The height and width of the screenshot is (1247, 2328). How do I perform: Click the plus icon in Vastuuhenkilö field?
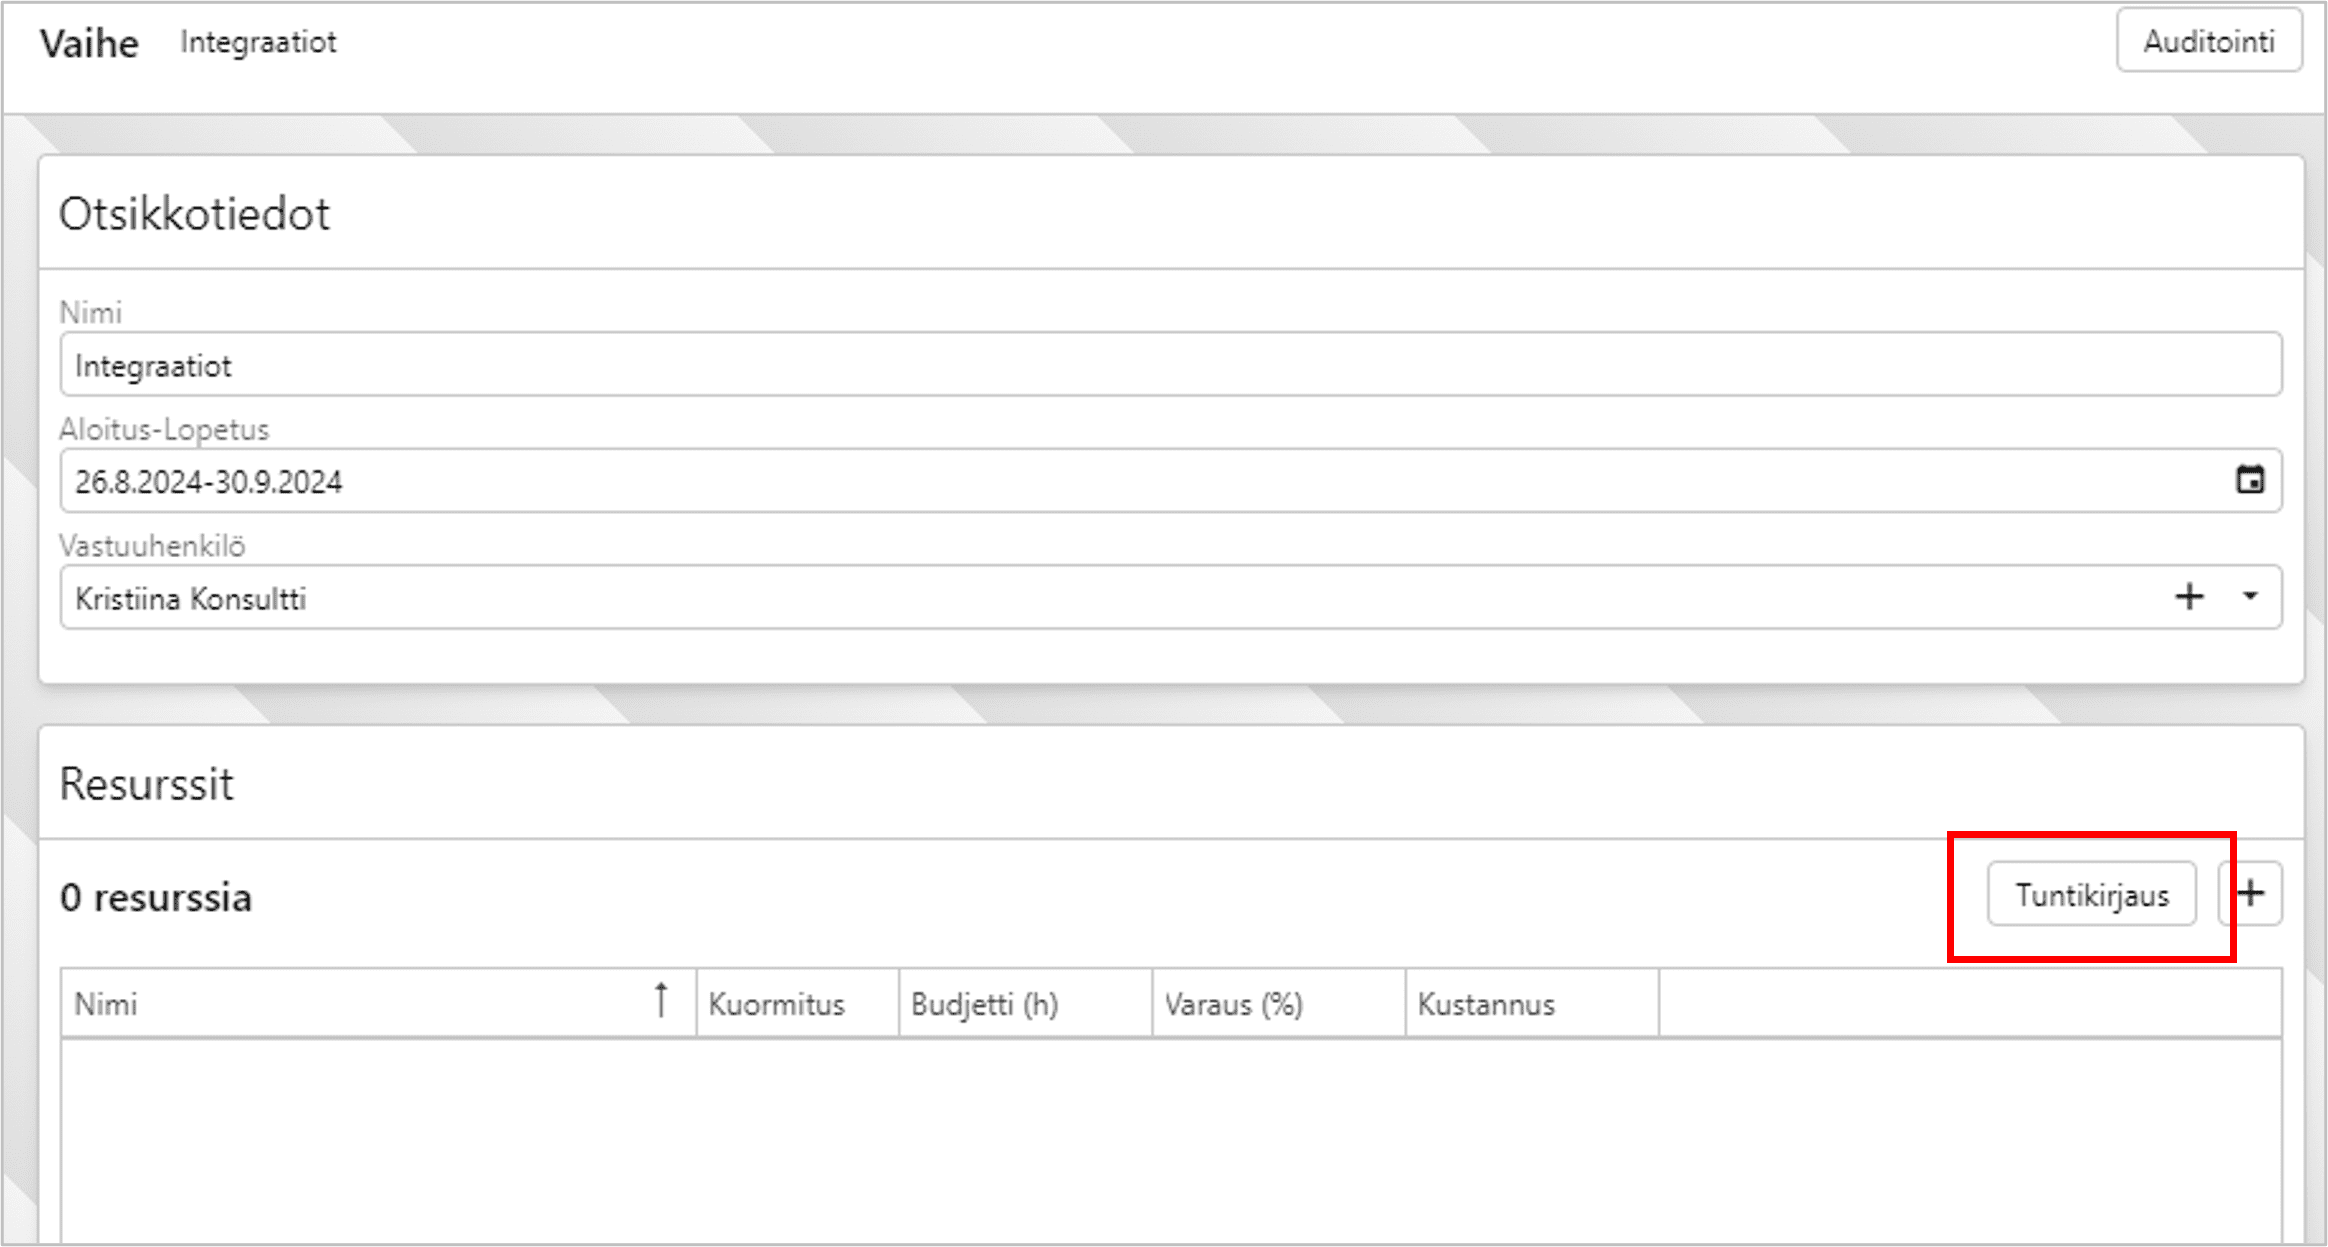(2189, 597)
